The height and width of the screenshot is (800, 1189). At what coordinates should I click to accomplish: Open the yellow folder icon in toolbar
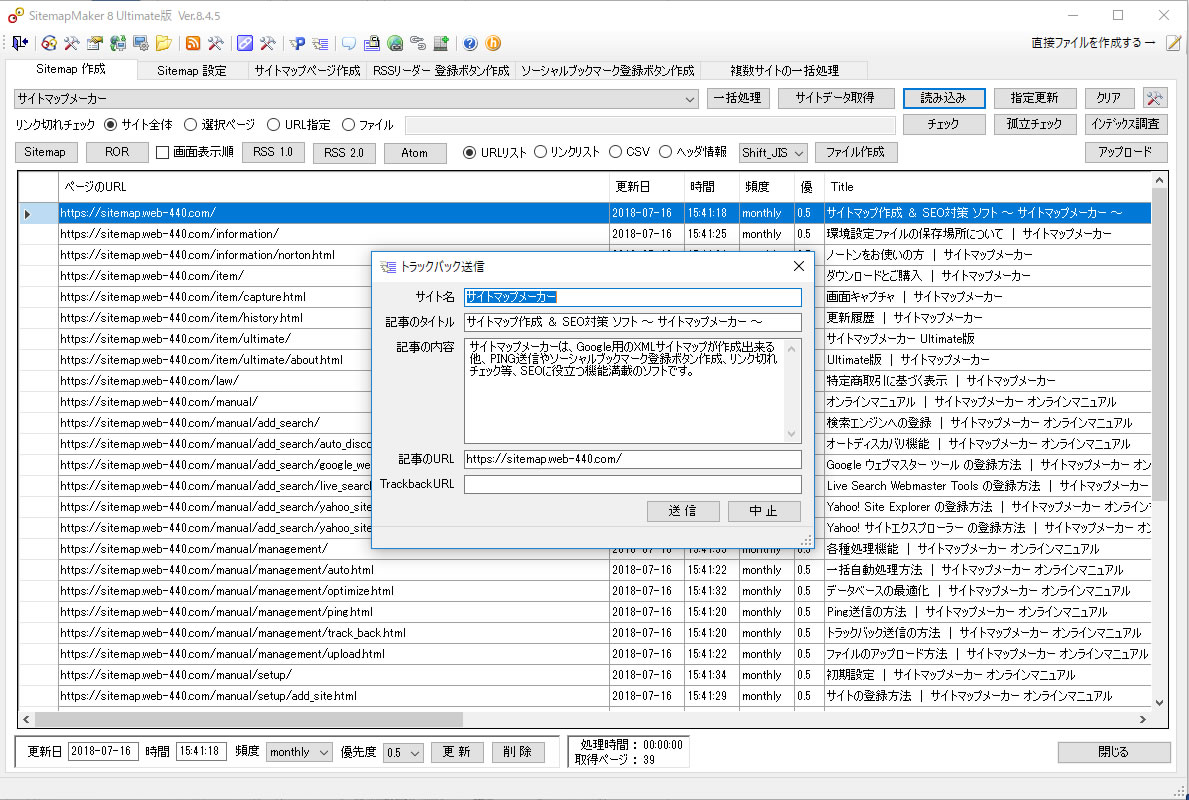(163, 43)
